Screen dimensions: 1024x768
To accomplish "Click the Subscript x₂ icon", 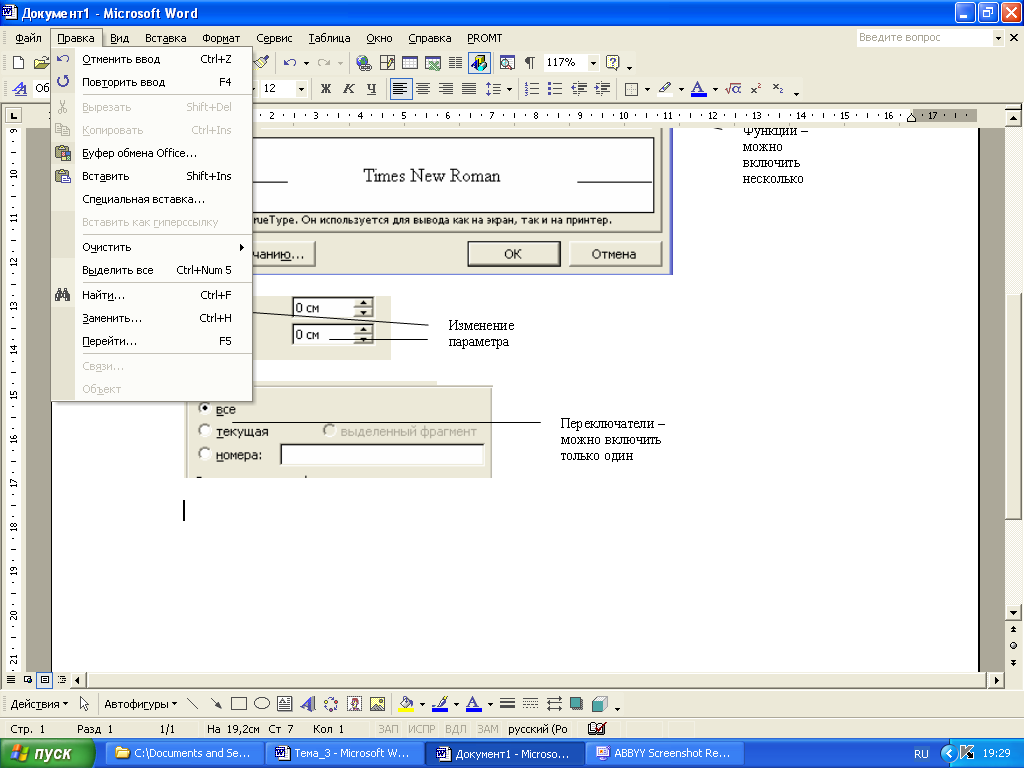I will click(778, 88).
